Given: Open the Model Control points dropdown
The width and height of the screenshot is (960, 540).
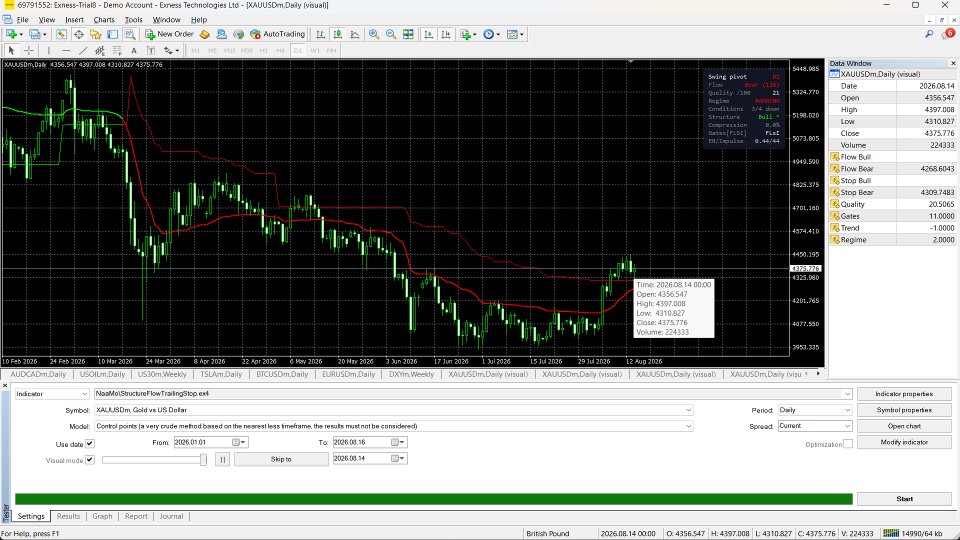Looking at the screenshot, I should tap(394, 426).
